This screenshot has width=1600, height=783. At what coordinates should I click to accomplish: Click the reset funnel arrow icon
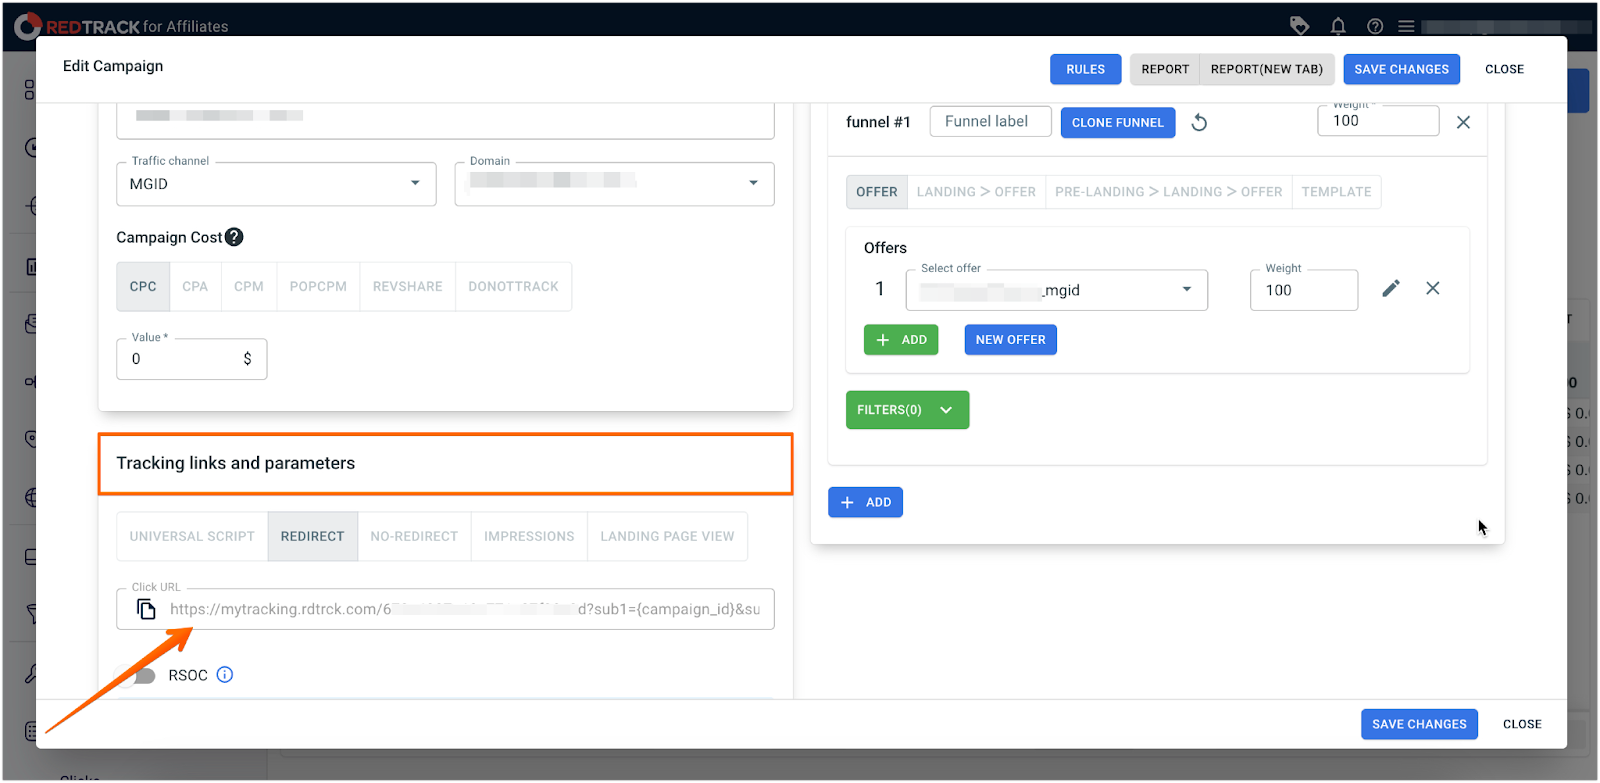[1199, 123]
